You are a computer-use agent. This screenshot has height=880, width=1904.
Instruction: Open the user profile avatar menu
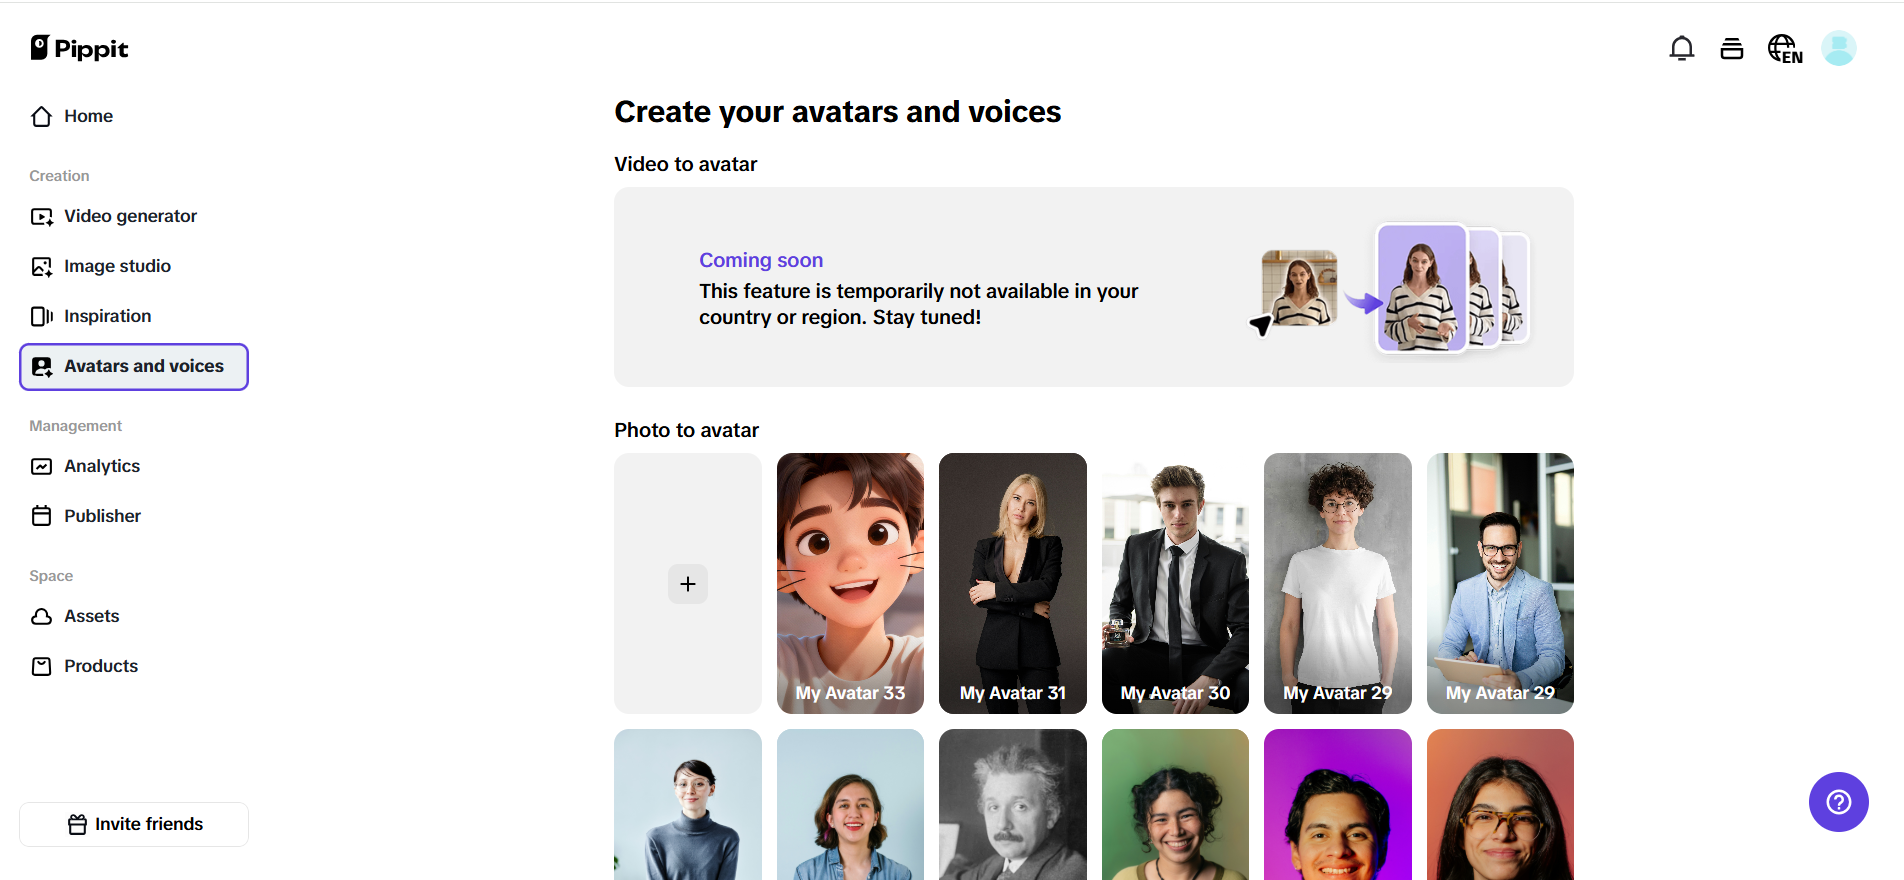click(1838, 48)
